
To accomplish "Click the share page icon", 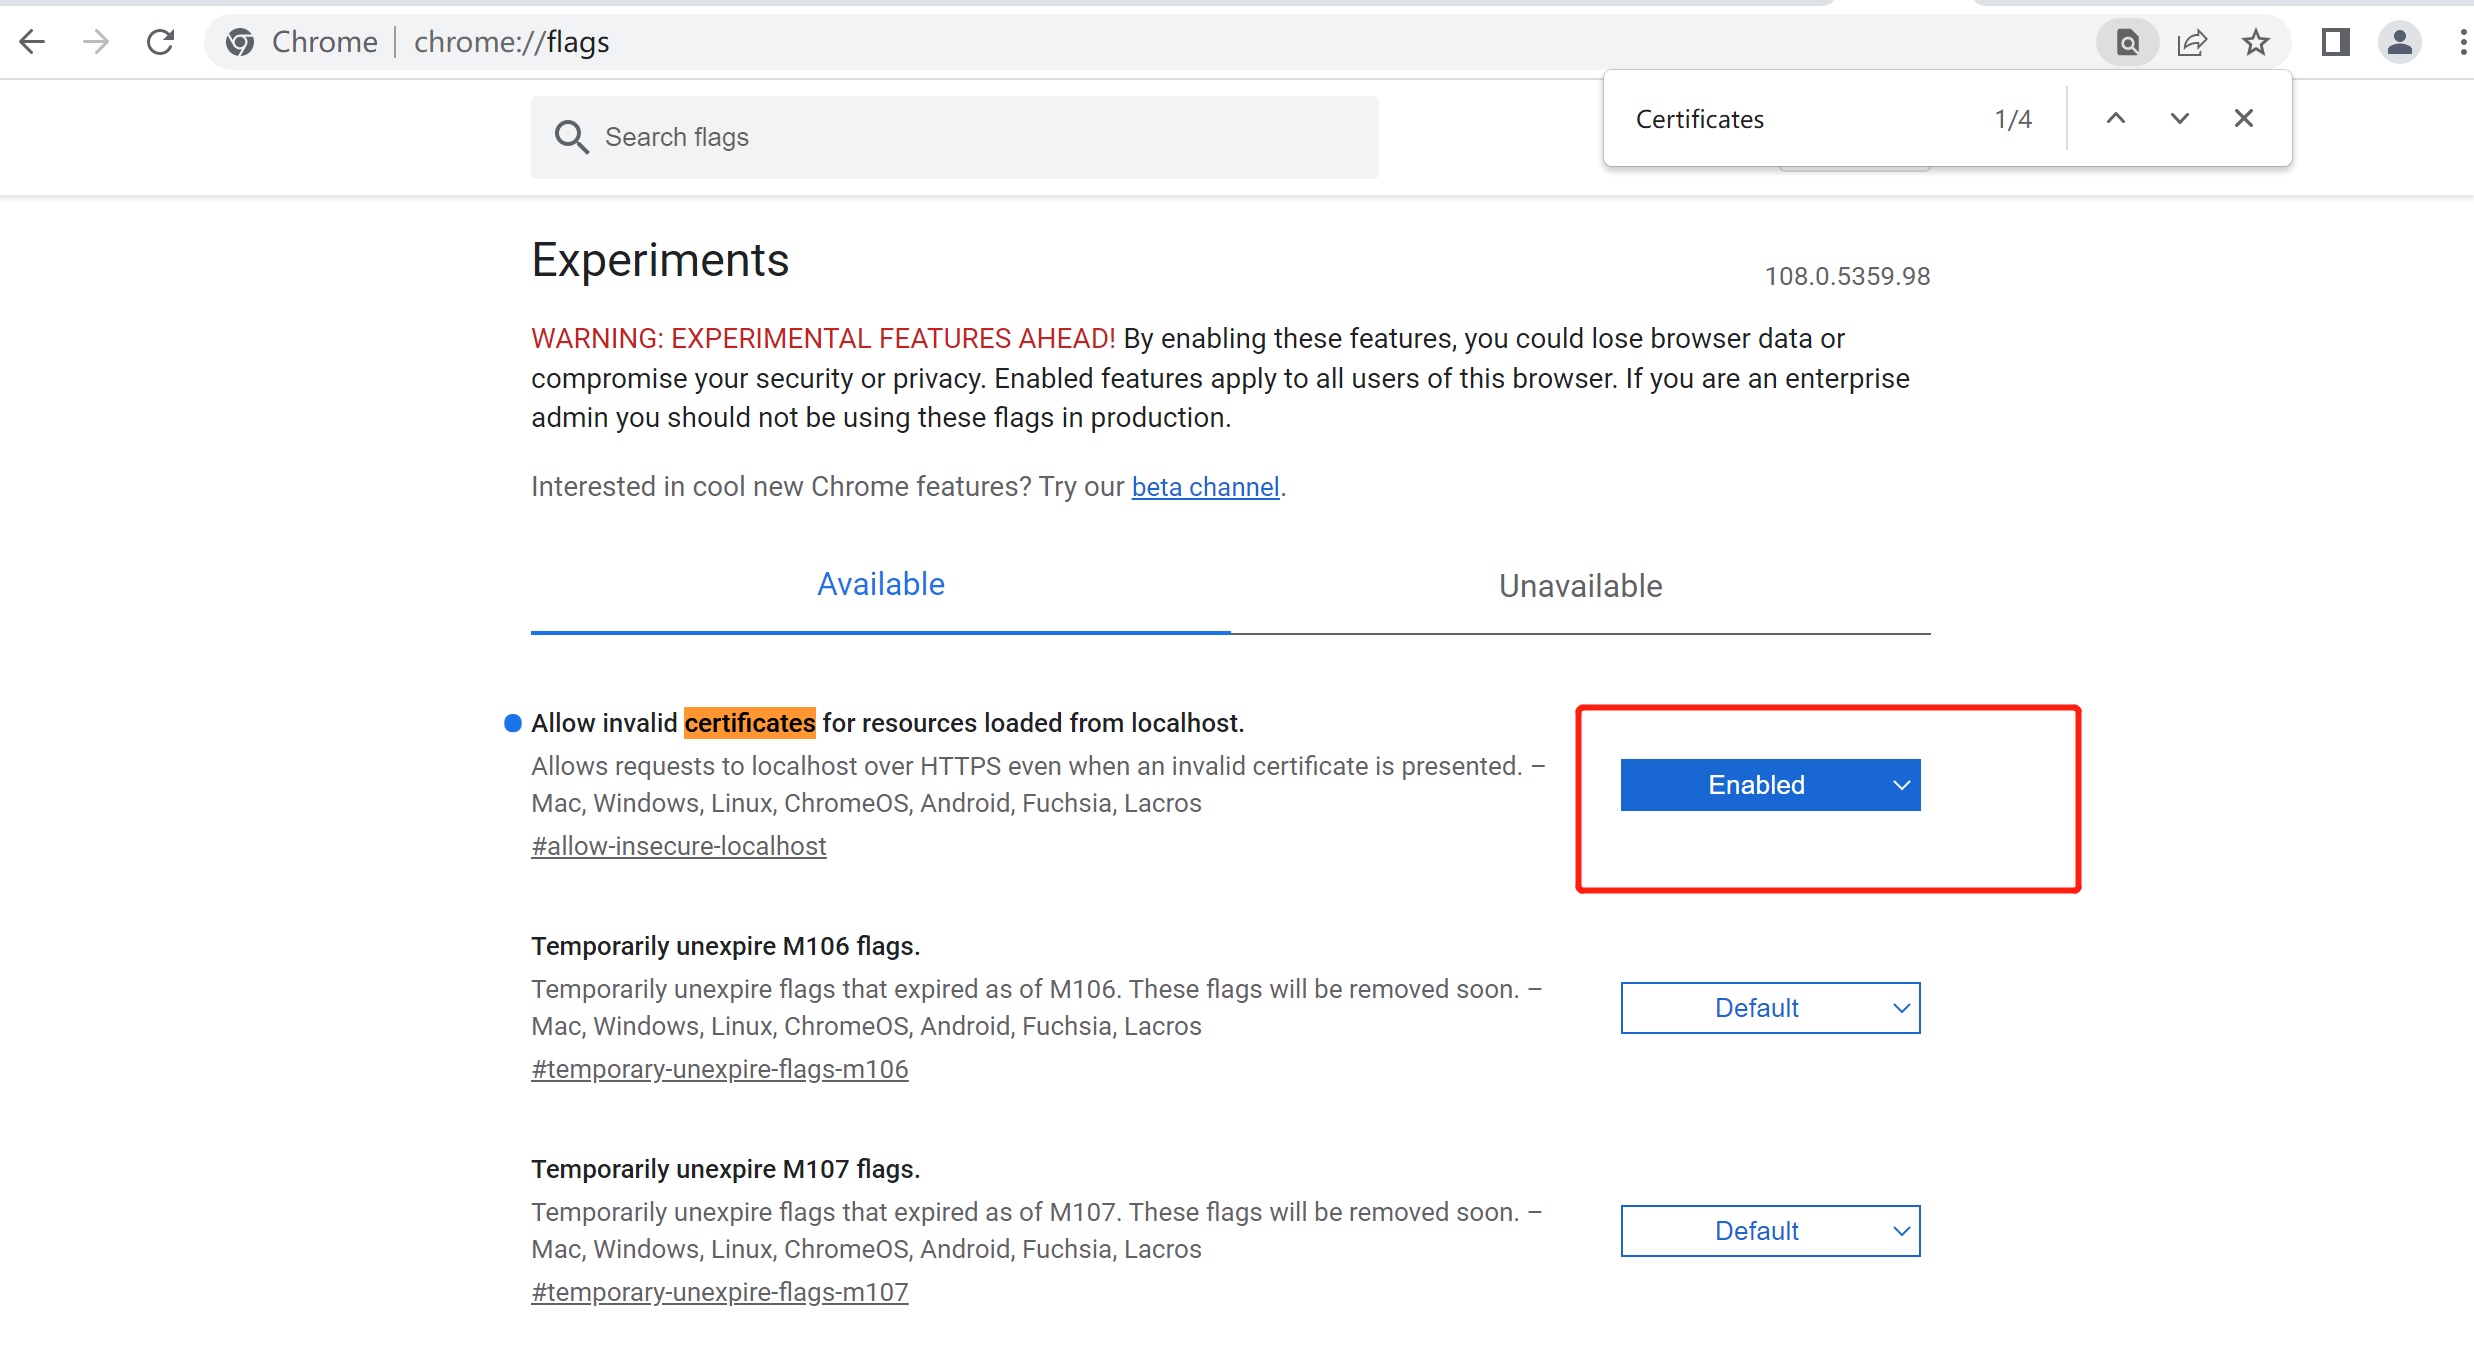I will (2191, 42).
